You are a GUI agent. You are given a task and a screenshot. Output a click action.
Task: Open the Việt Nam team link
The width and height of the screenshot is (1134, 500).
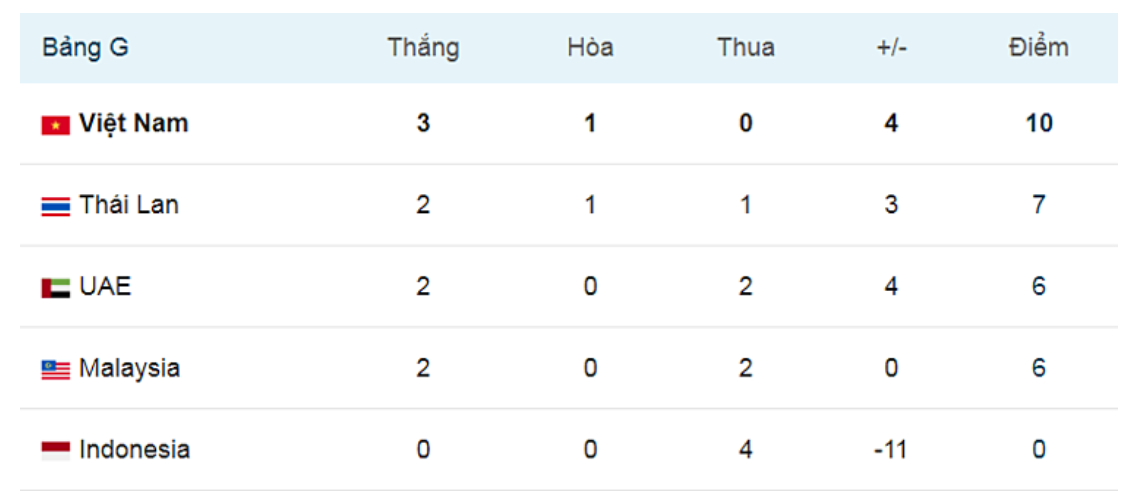[x=133, y=123]
